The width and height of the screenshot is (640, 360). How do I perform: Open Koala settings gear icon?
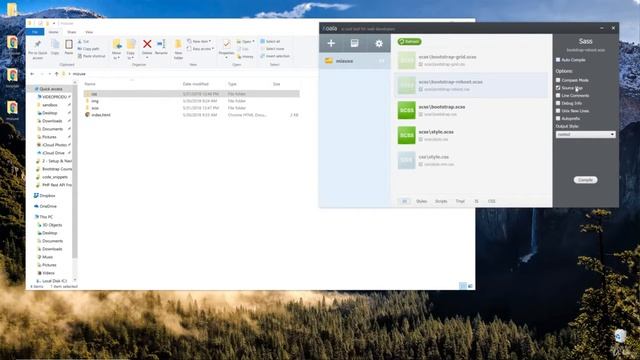click(379, 43)
